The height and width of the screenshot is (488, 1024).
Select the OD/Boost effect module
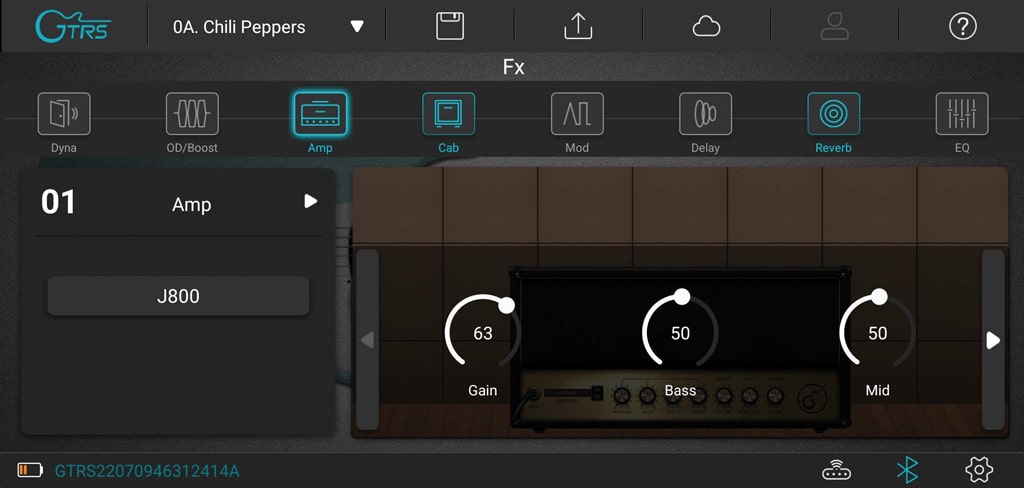point(192,114)
